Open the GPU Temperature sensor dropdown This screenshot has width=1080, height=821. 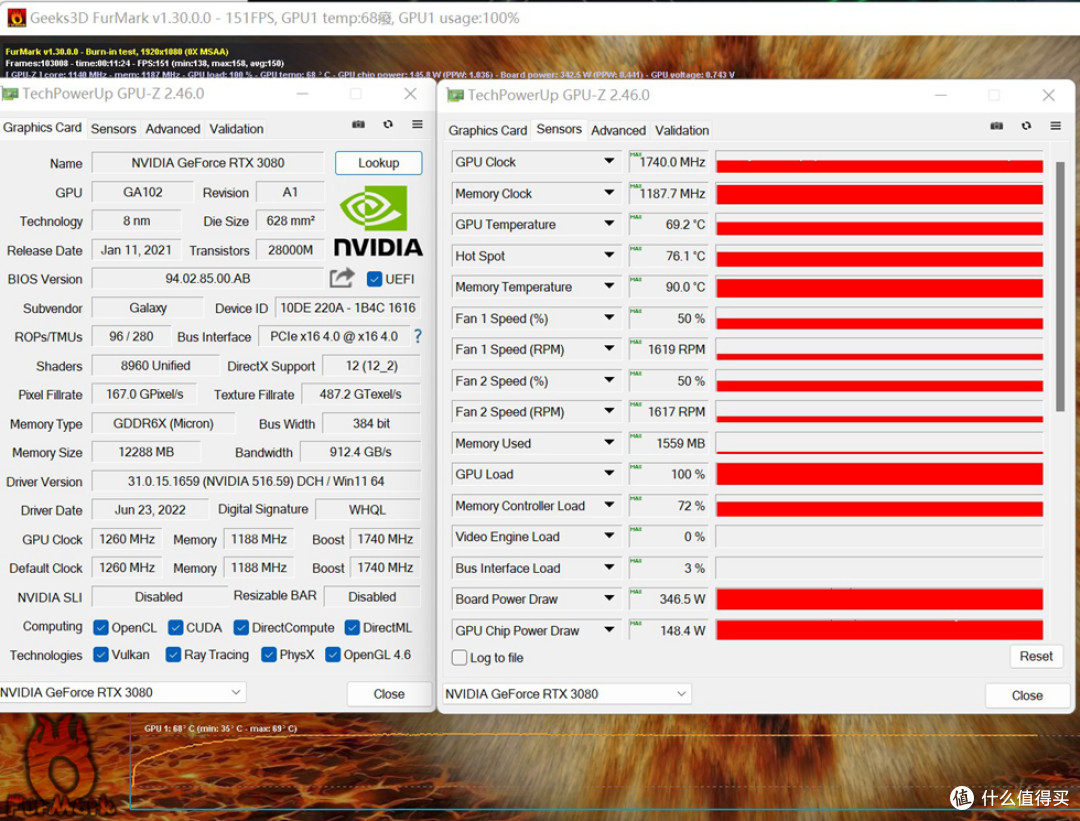[609, 224]
